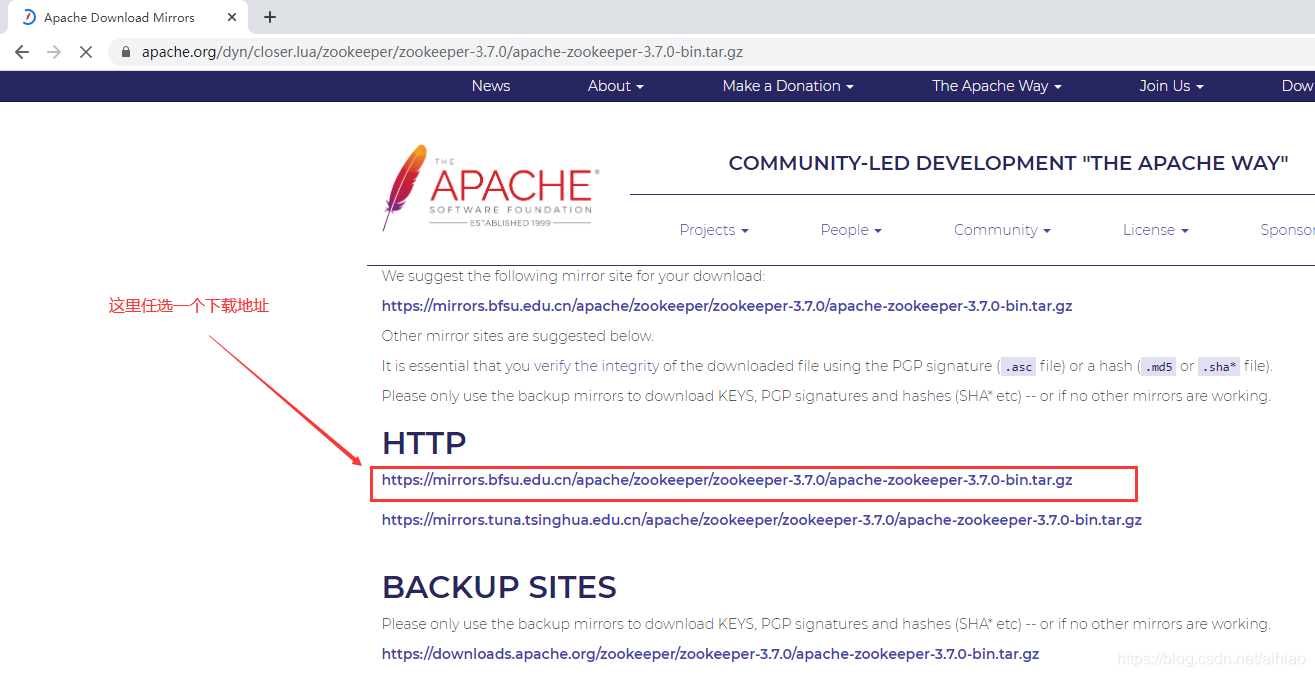Click the mirrors.bfsu.edu.cn link under HTTP

(727, 480)
